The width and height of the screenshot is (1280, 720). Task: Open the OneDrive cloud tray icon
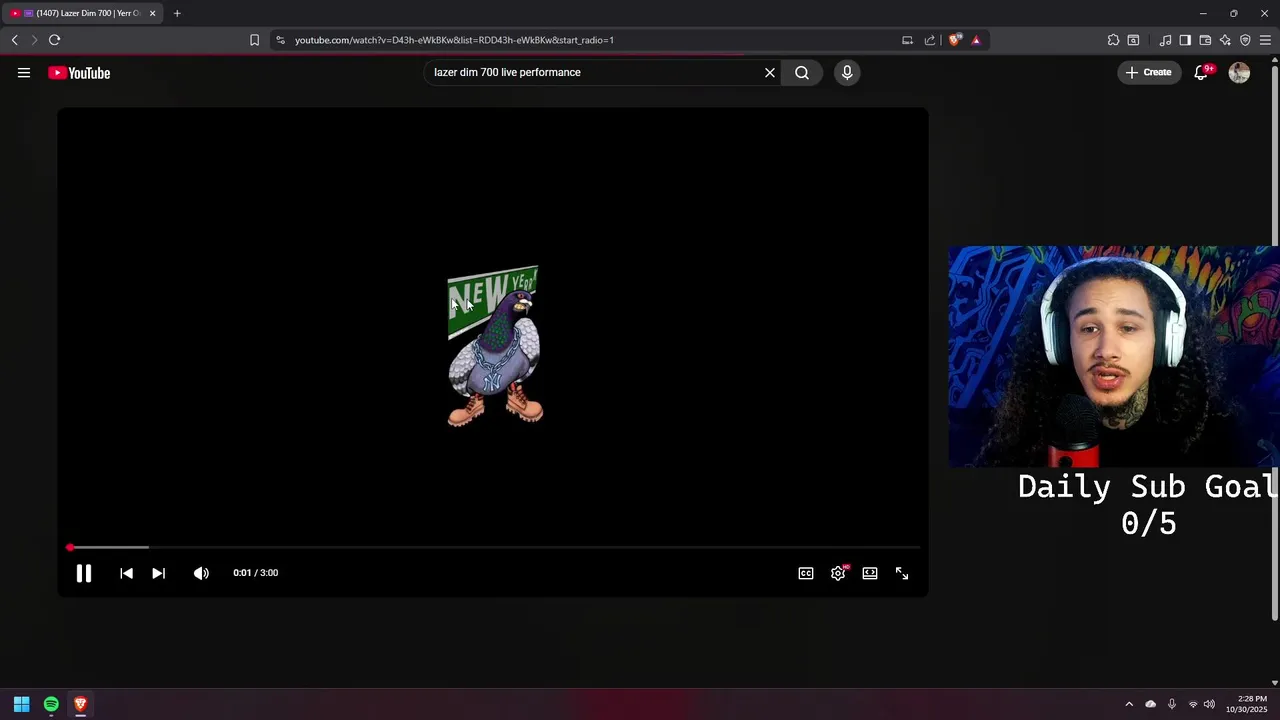click(x=1150, y=704)
